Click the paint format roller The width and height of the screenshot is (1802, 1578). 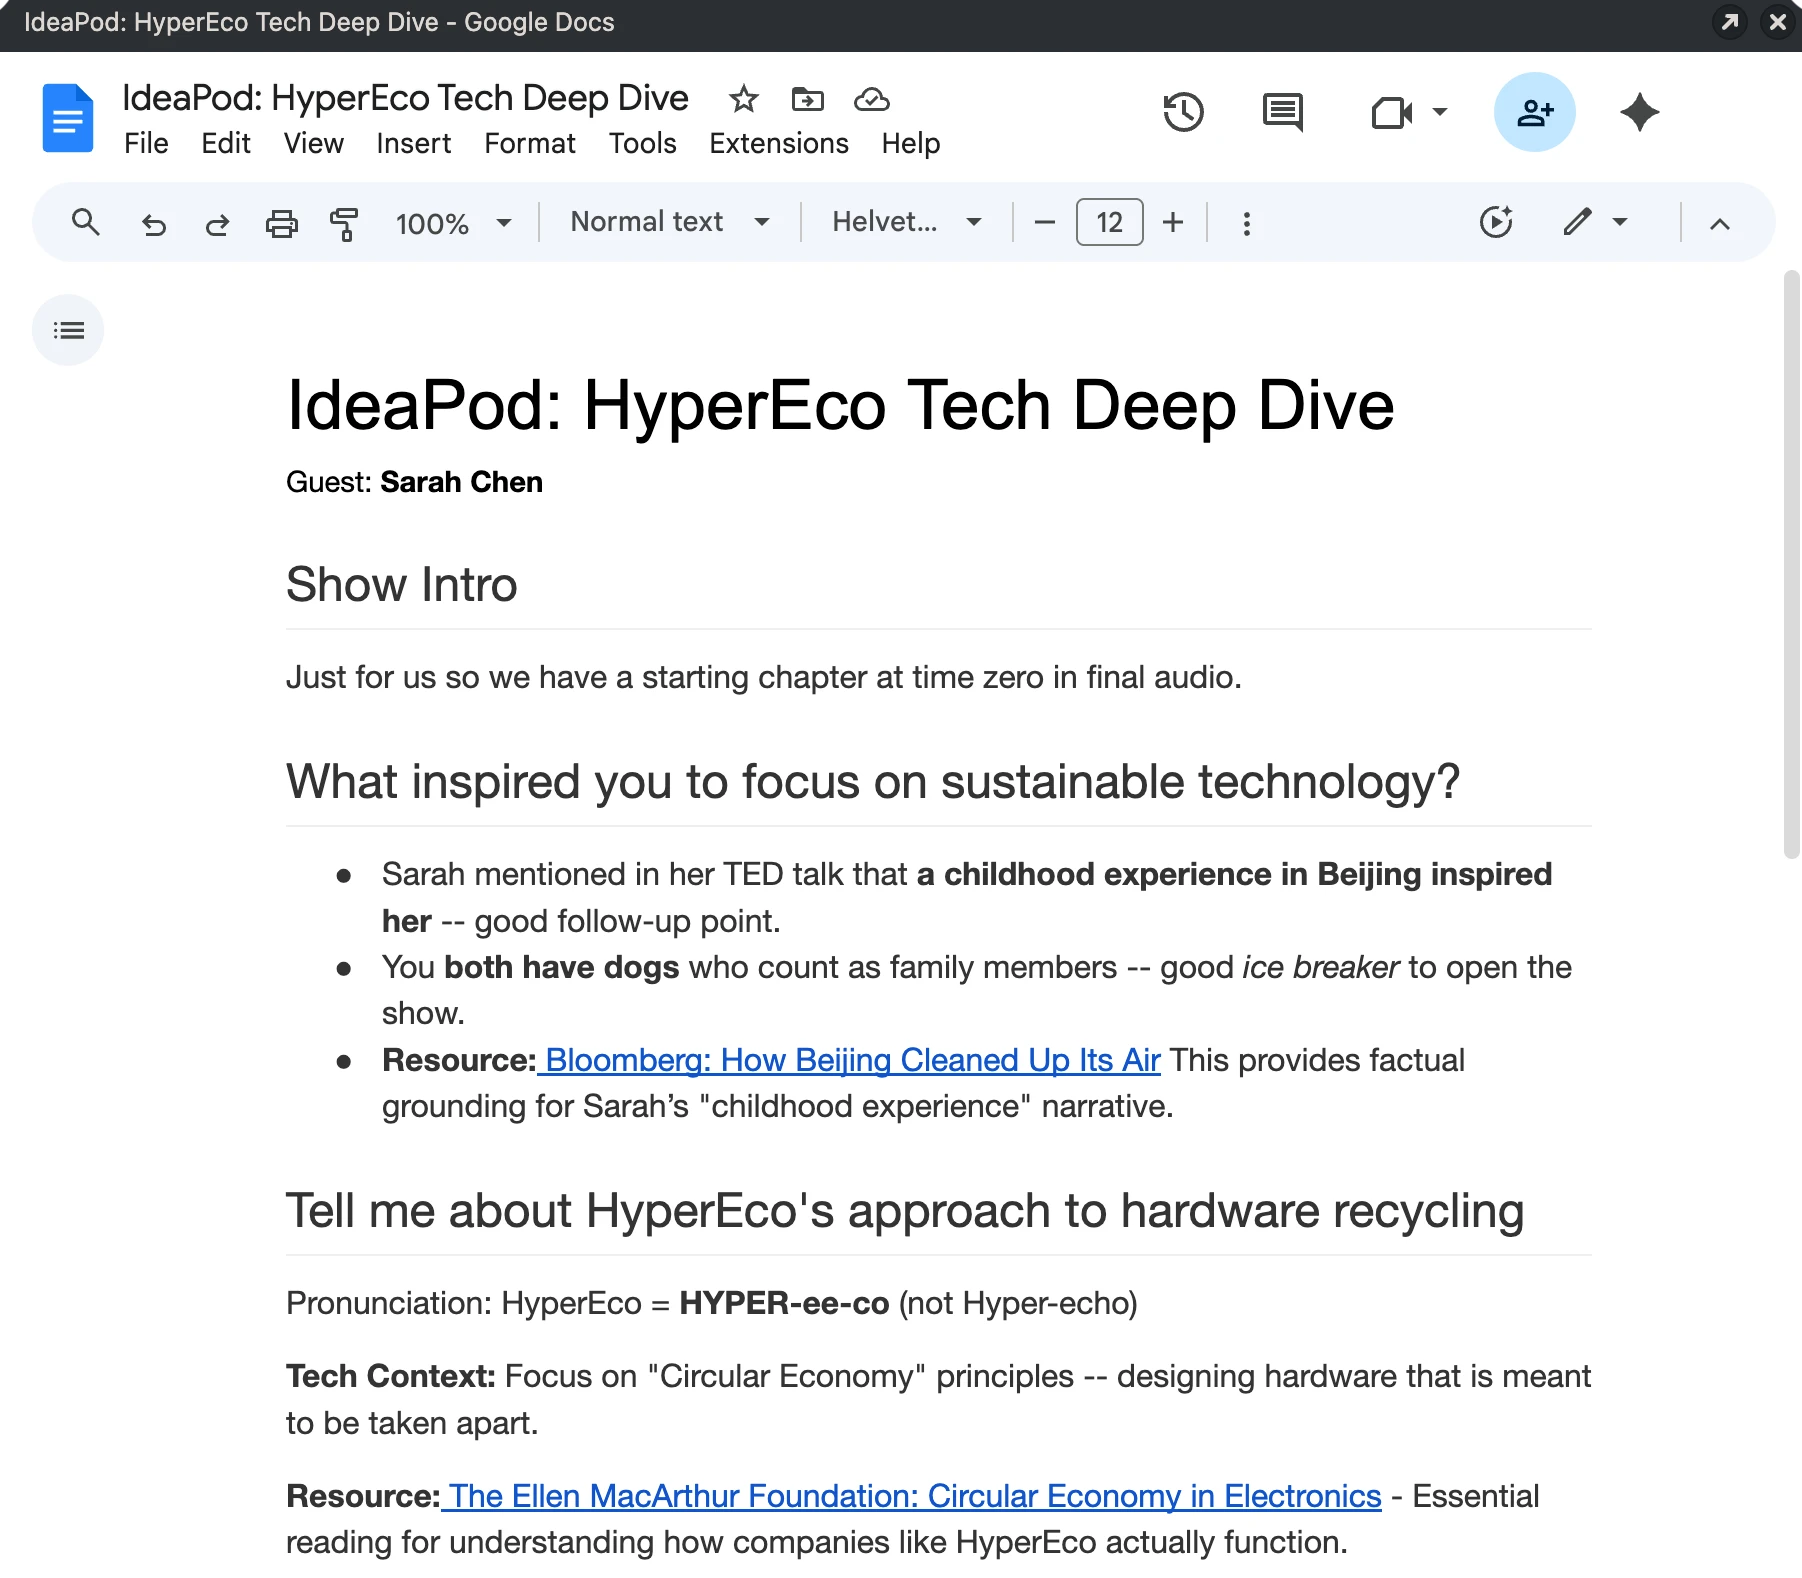pyautogui.click(x=344, y=223)
